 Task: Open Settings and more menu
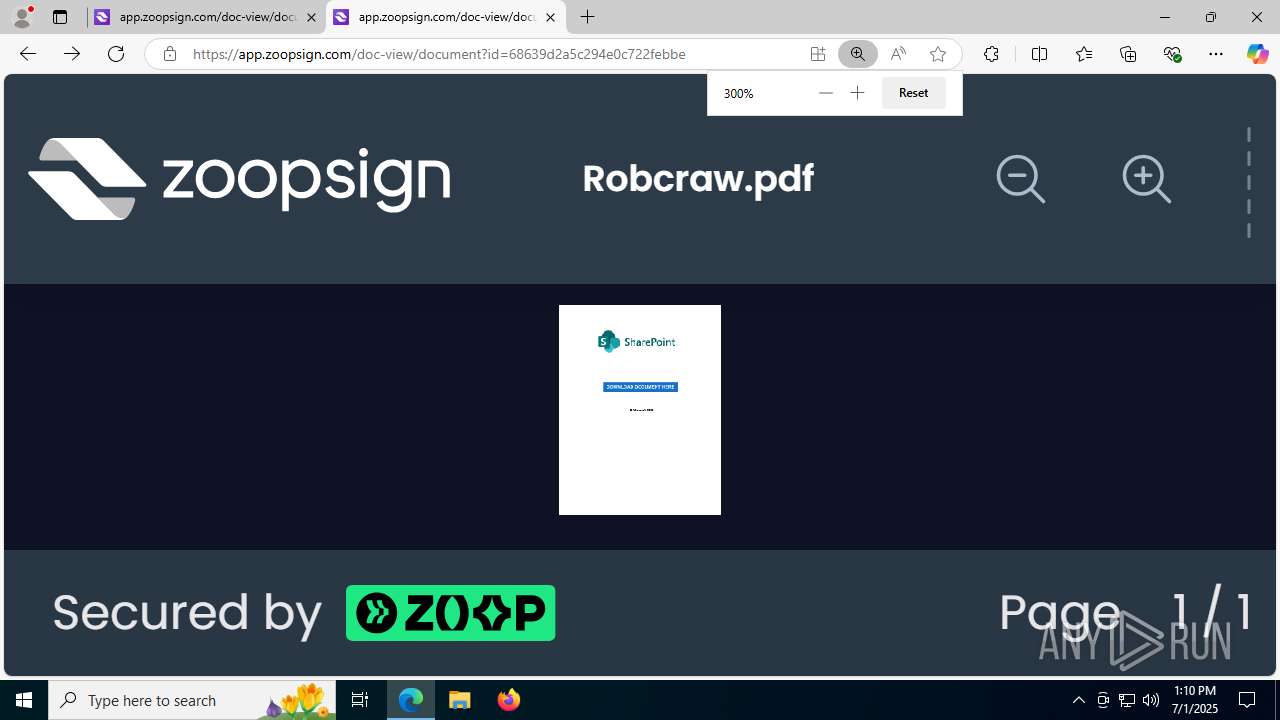click(x=1216, y=54)
